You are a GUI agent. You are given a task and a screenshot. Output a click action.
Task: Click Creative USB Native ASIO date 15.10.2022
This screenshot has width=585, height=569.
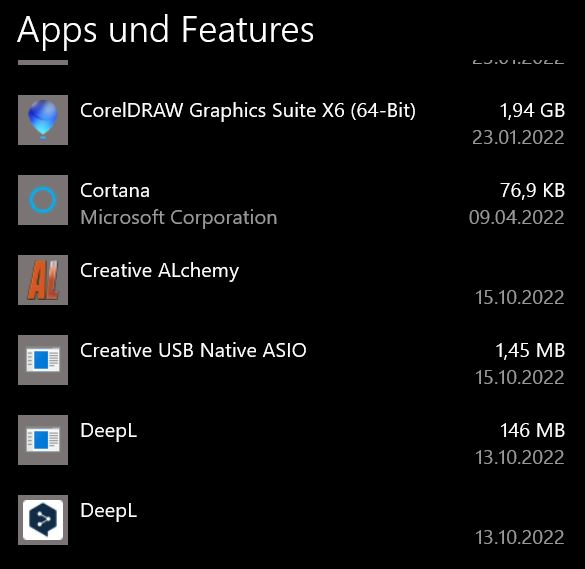519,378
